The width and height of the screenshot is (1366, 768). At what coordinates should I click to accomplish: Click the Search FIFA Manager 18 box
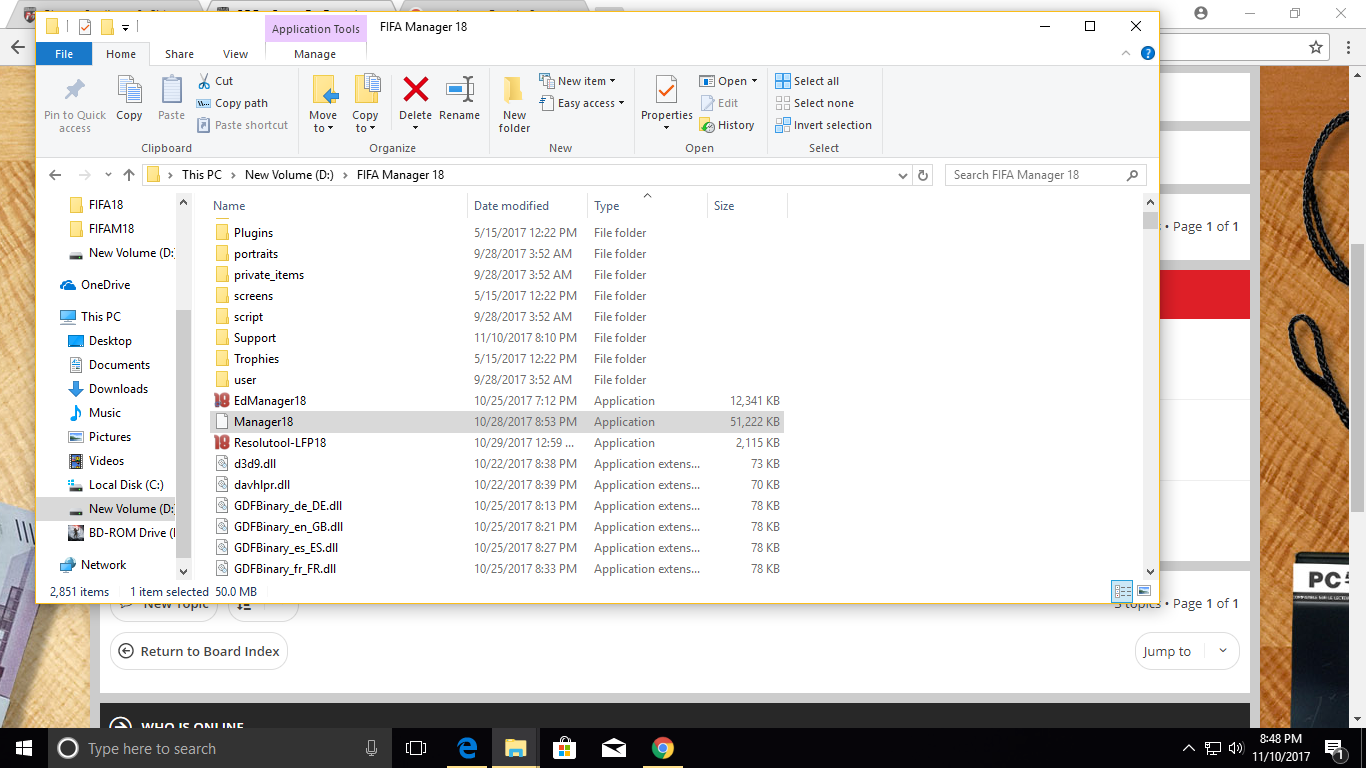point(1046,175)
